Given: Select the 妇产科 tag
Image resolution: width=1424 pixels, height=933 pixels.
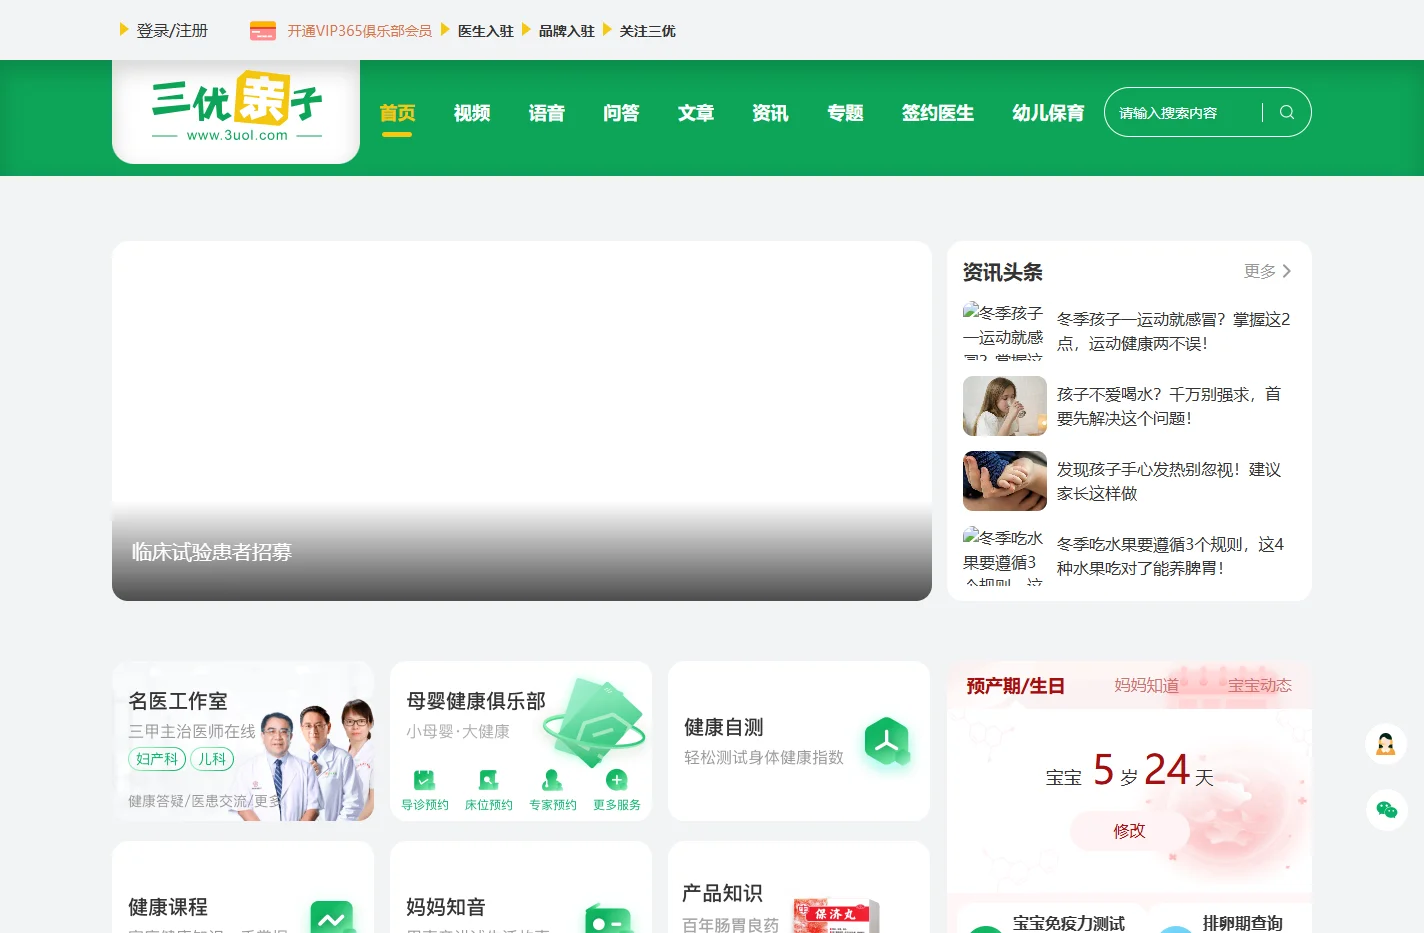Looking at the screenshot, I should (x=157, y=759).
